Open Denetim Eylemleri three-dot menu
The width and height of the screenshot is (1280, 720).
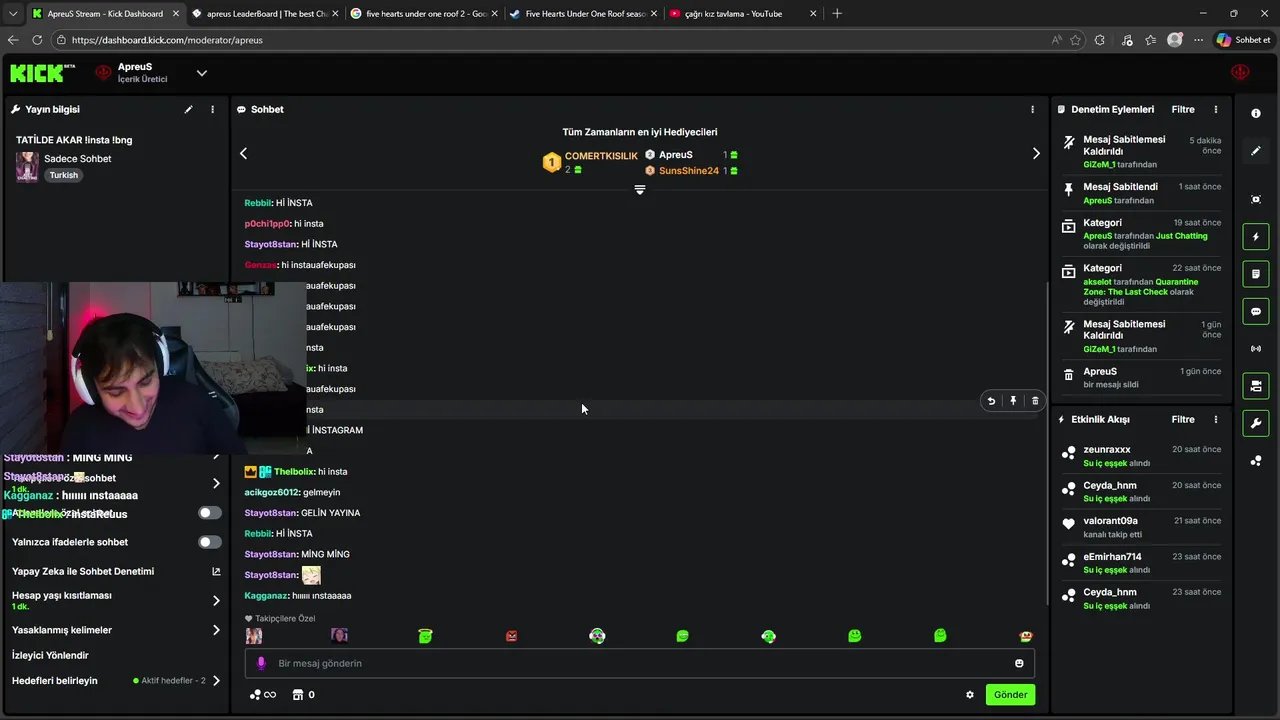[1216, 109]
